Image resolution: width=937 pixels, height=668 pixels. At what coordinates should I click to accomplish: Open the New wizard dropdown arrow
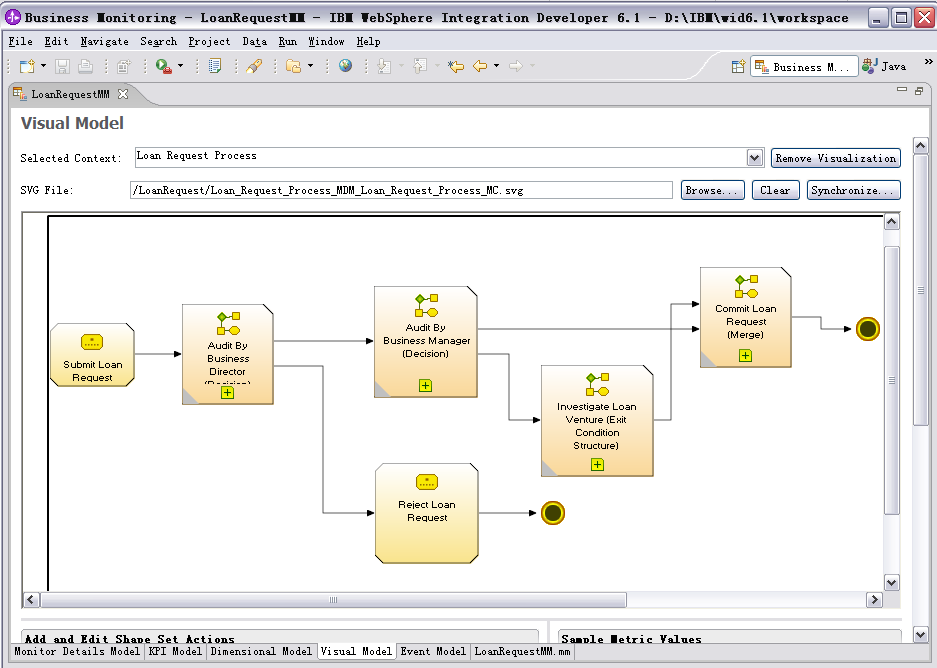tap(43, 66)
